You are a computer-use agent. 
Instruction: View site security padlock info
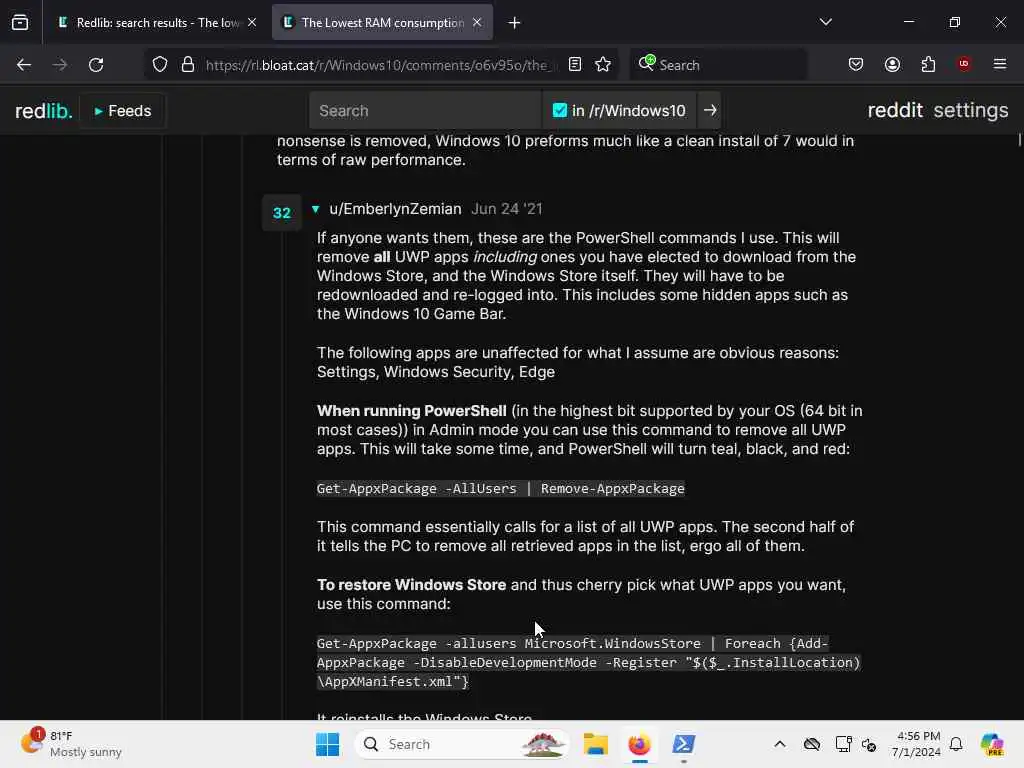pos(188,65)
